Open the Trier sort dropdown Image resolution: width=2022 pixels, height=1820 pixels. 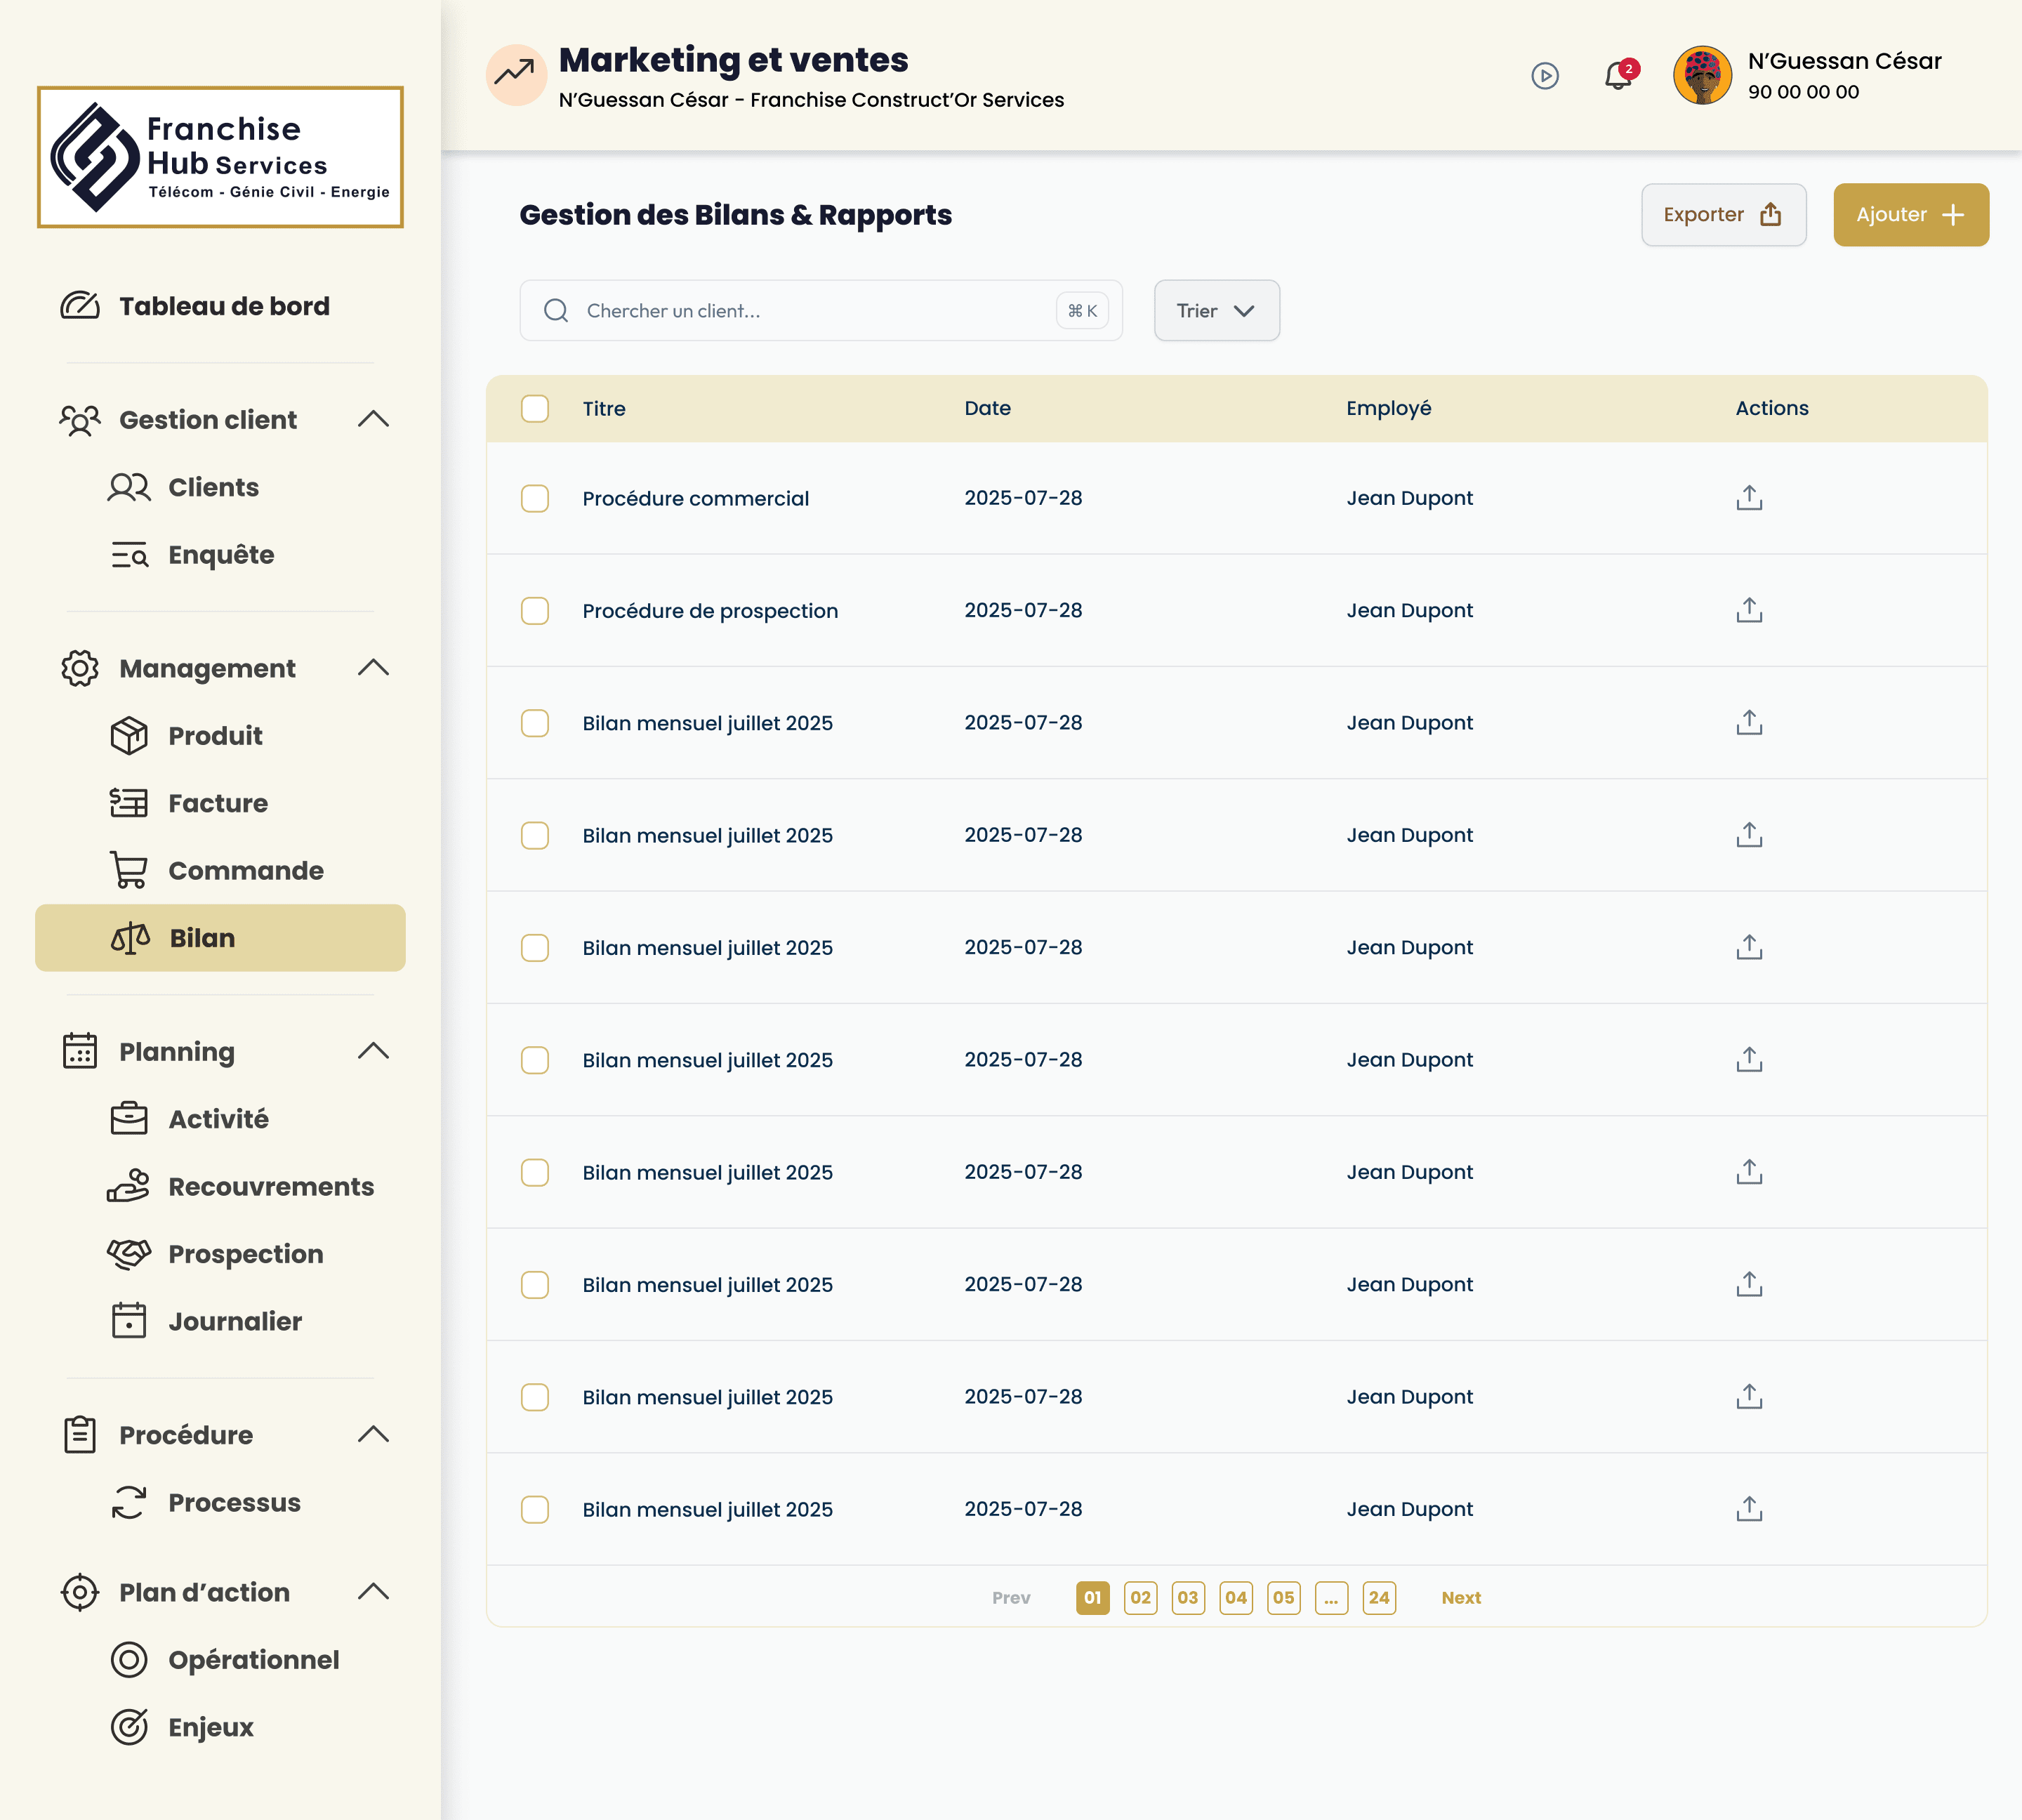coord(1216,311)
